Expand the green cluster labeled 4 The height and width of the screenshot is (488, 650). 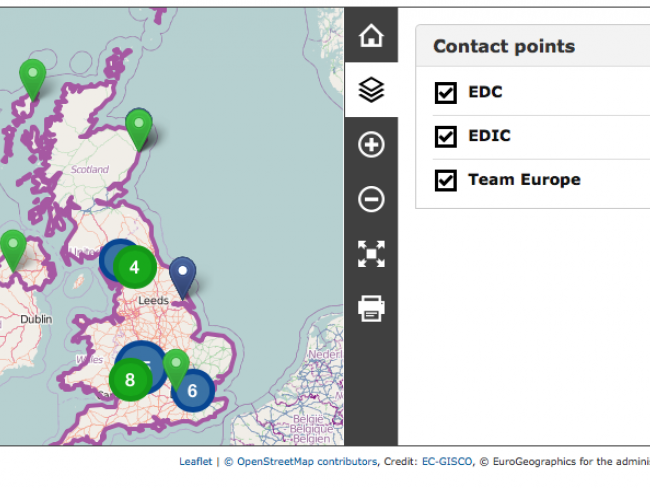tap(133, 267)
